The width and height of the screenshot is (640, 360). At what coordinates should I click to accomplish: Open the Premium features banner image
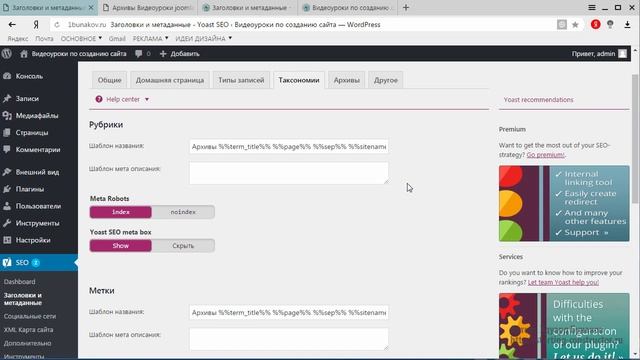click(564, 203)
